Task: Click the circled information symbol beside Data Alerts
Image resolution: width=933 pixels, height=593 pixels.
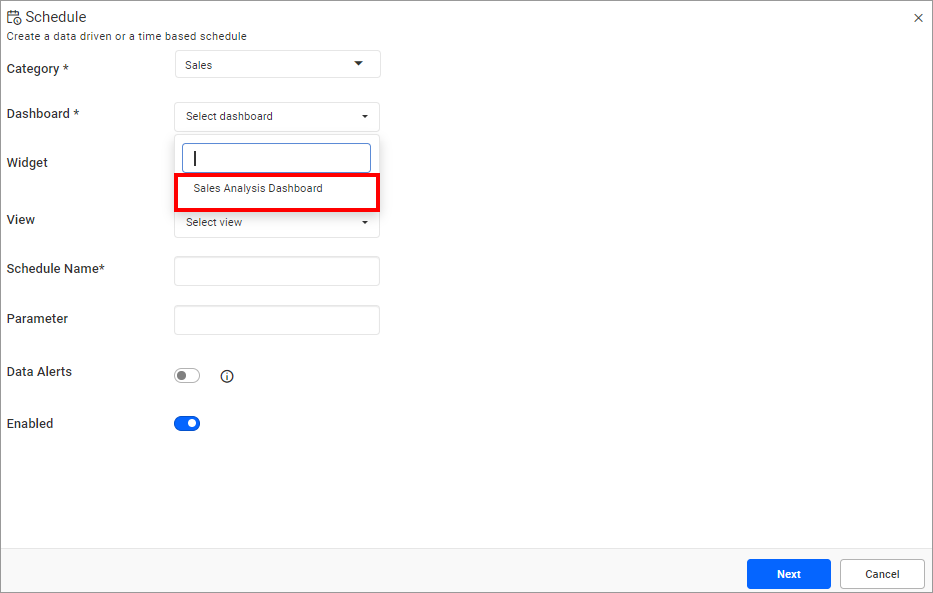Action: 227,375
